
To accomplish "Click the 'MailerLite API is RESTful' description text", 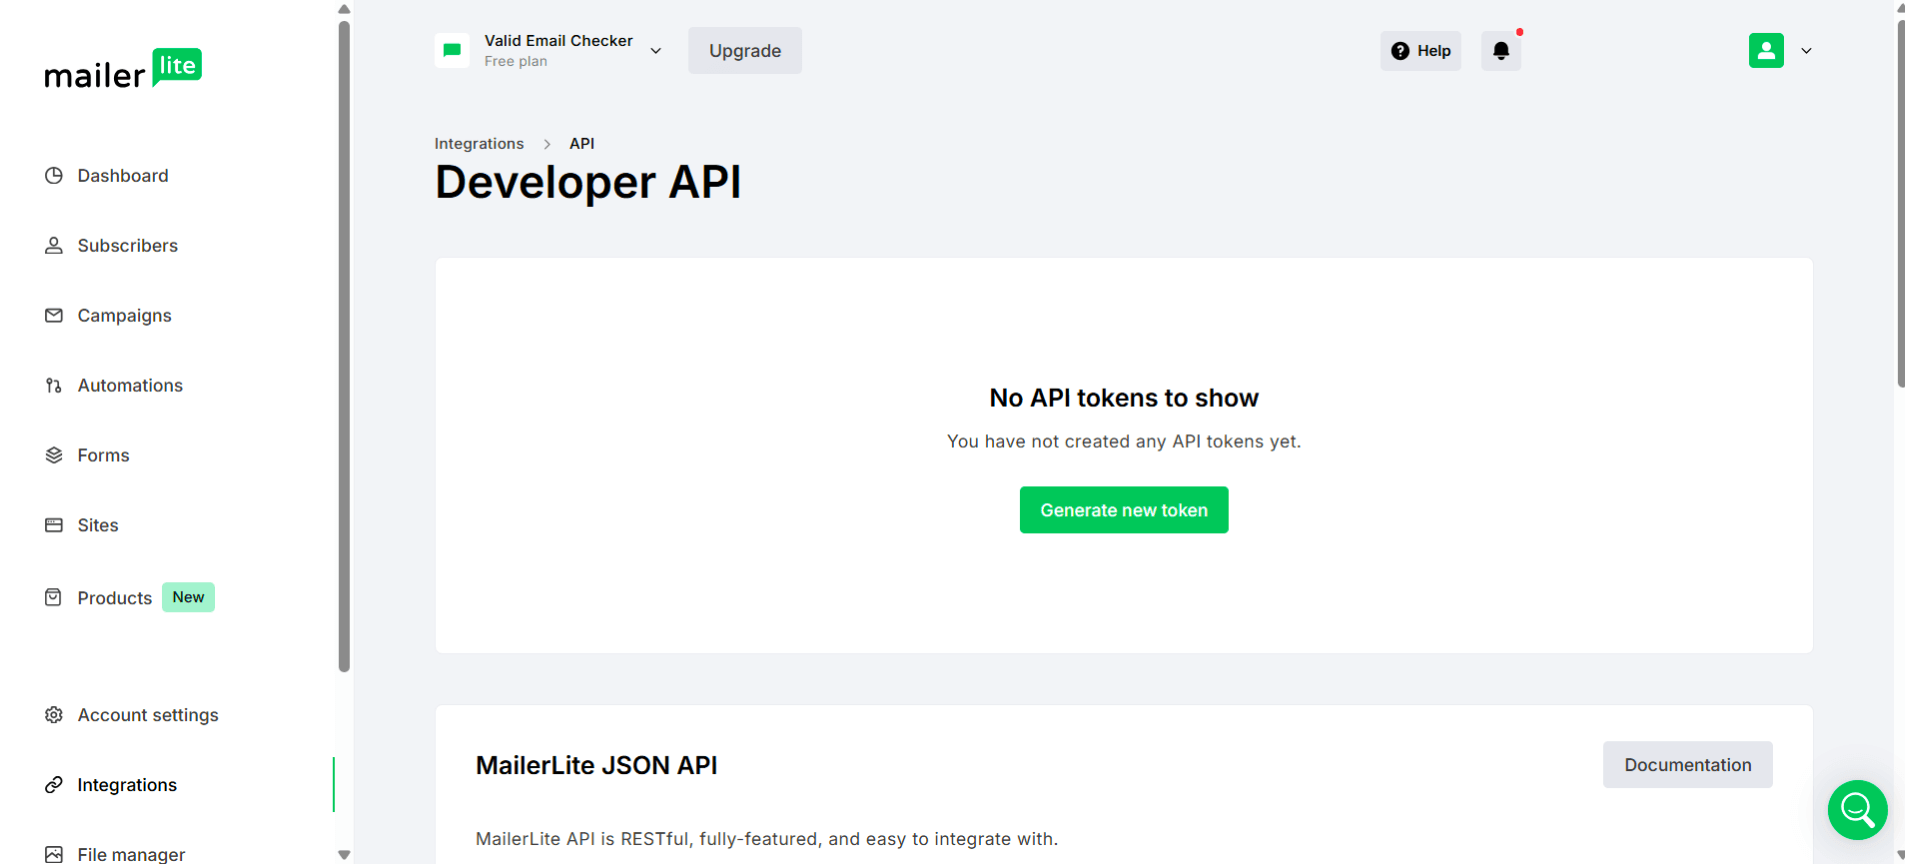I will point(767,839).
